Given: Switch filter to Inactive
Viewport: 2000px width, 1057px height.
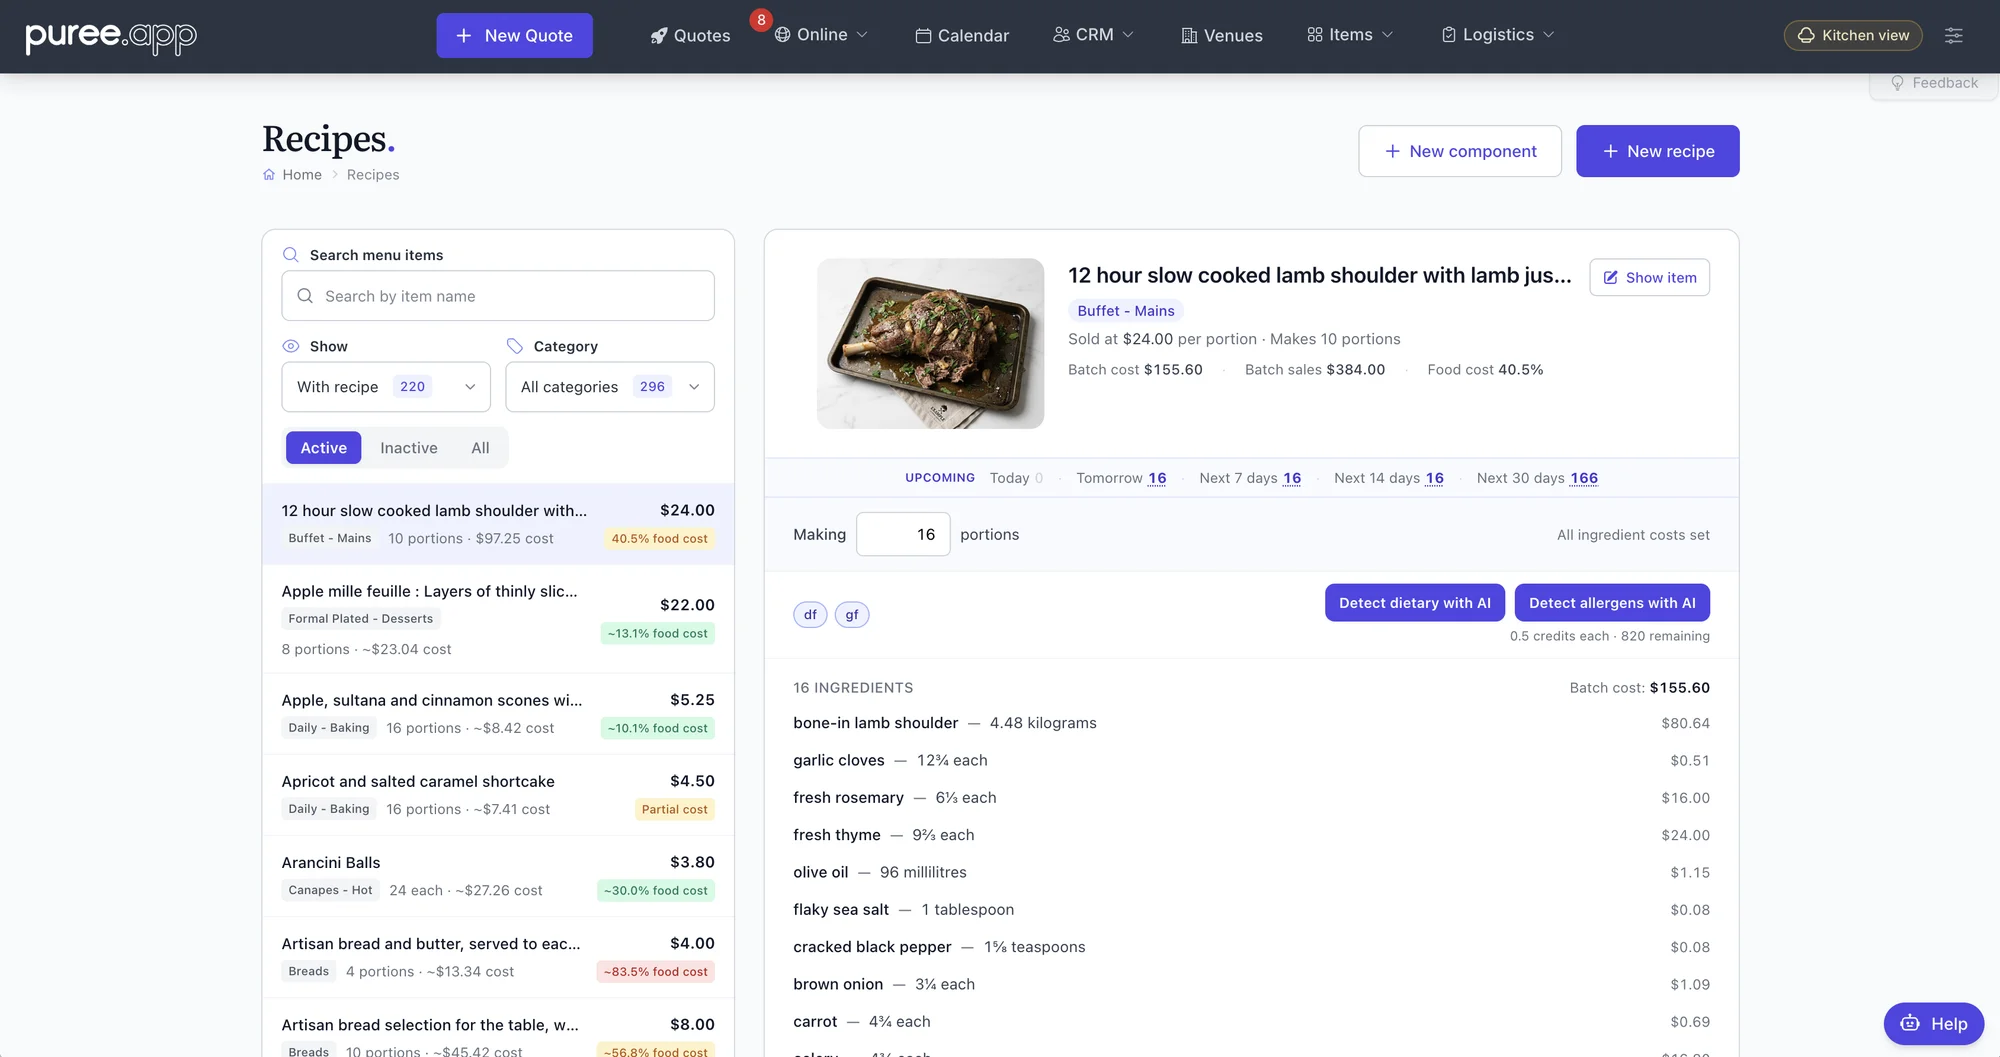Looking at the screenshot, I should 409,448.
